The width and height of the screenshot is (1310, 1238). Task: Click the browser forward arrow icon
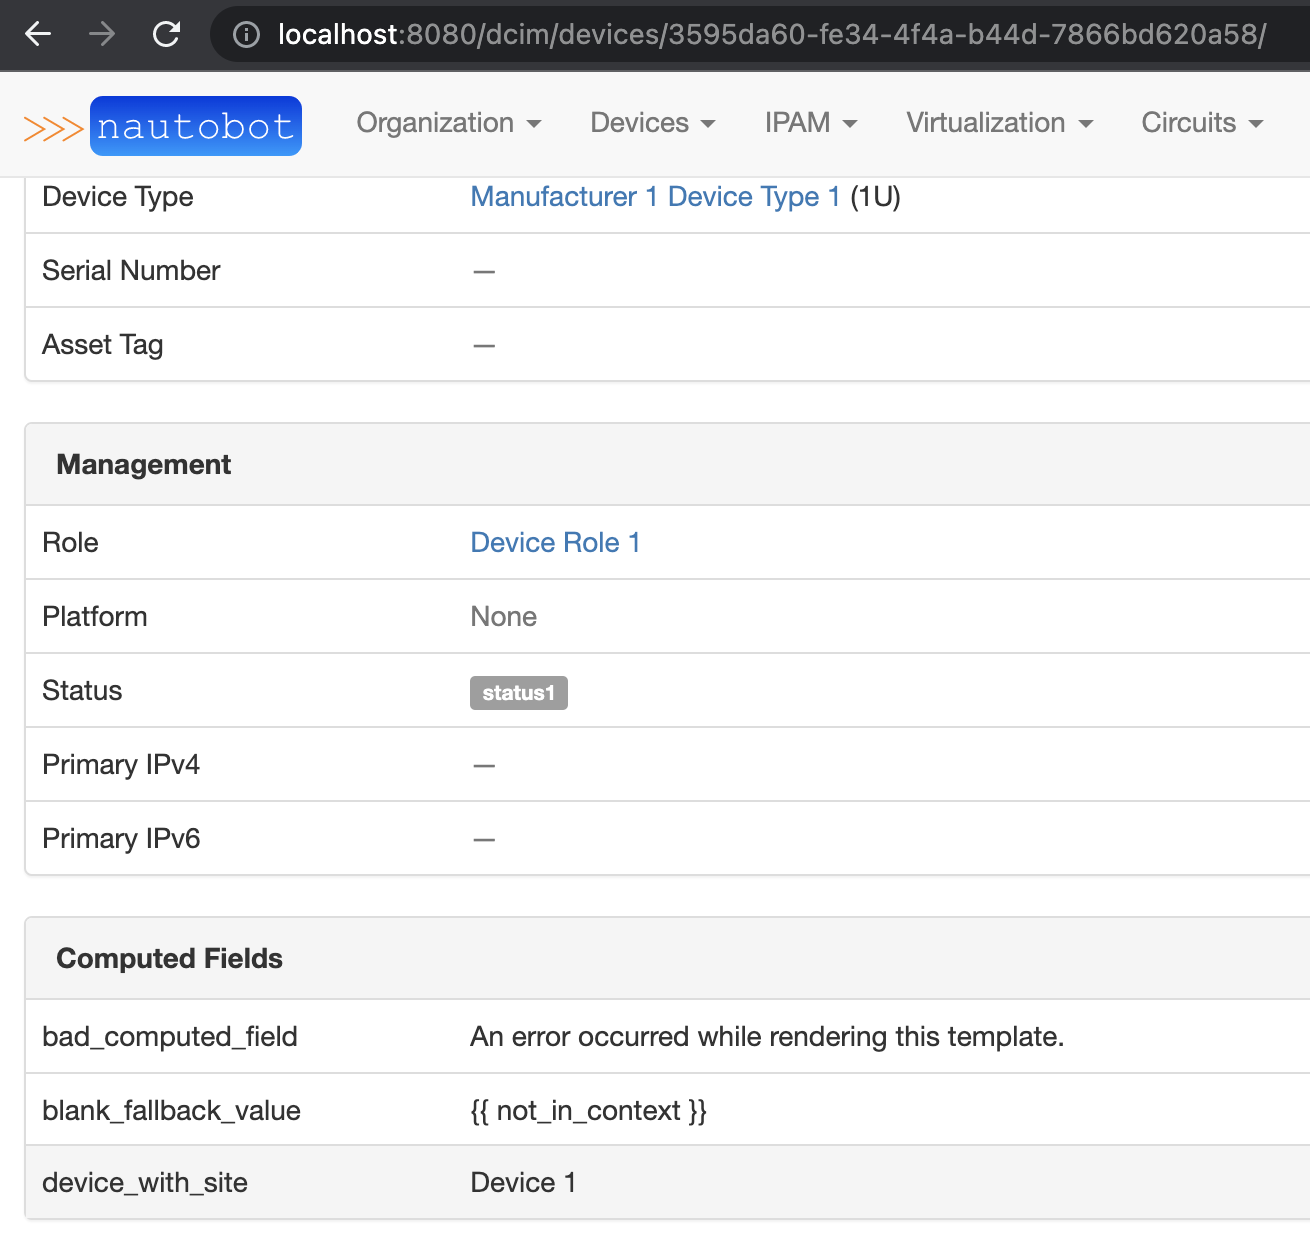[101, 35]
